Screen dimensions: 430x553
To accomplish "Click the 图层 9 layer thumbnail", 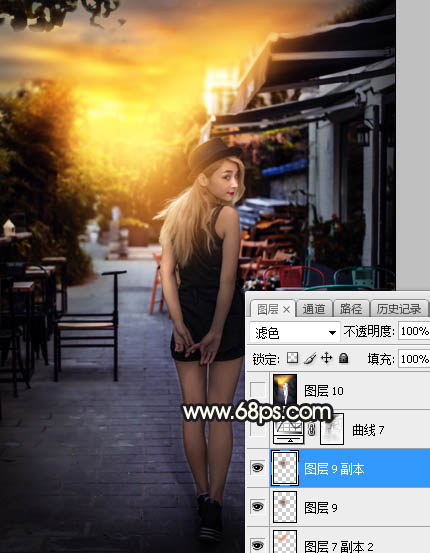I will (x=285, y=507).
